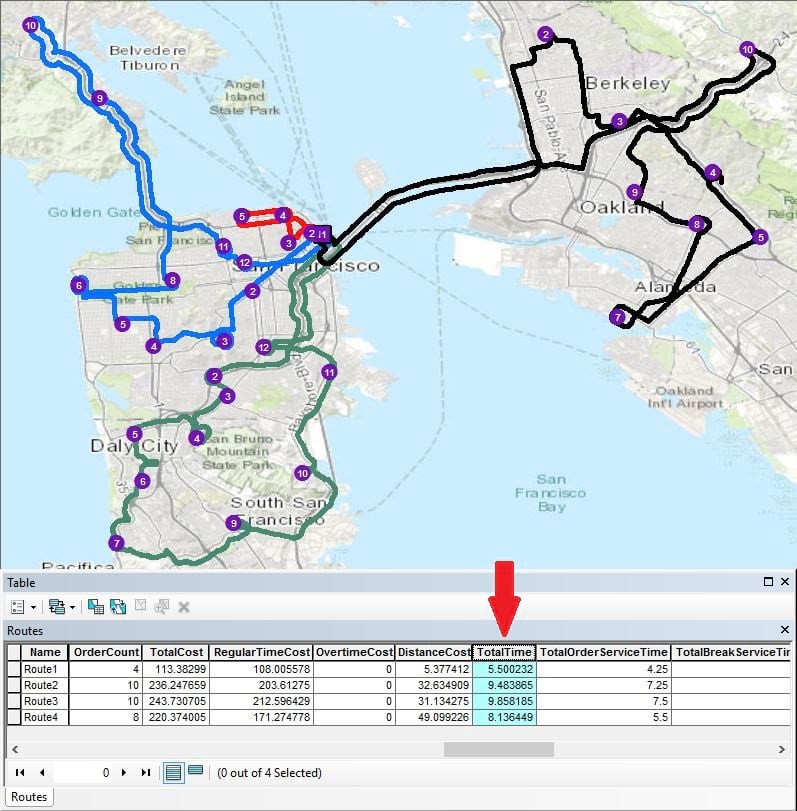Toggle Show Selected Records view

tap(196, 771)
